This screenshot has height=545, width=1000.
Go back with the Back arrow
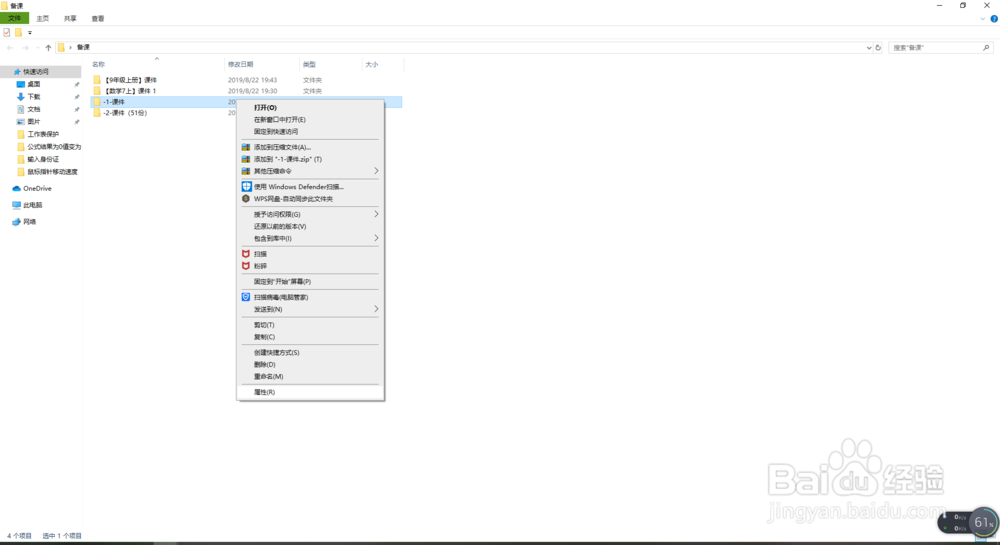point(10,48)
